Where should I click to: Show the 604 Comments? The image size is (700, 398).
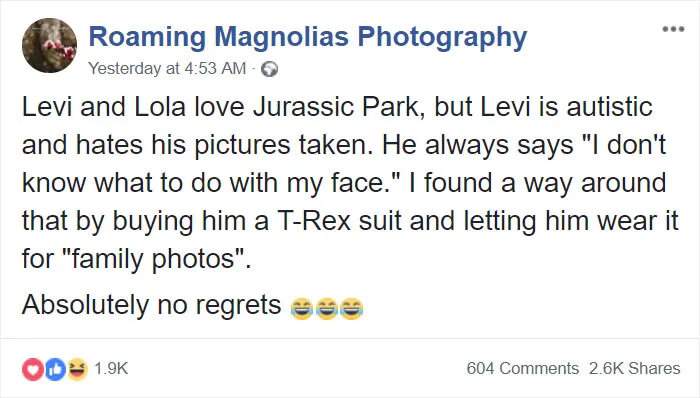click(523, 369)
